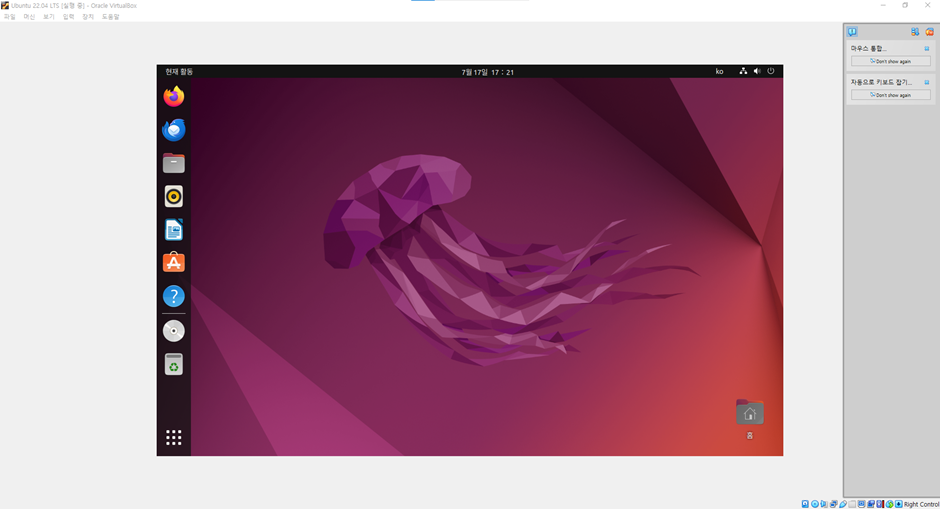Click 현재 활동 activities button

click(x=179, y=71)
